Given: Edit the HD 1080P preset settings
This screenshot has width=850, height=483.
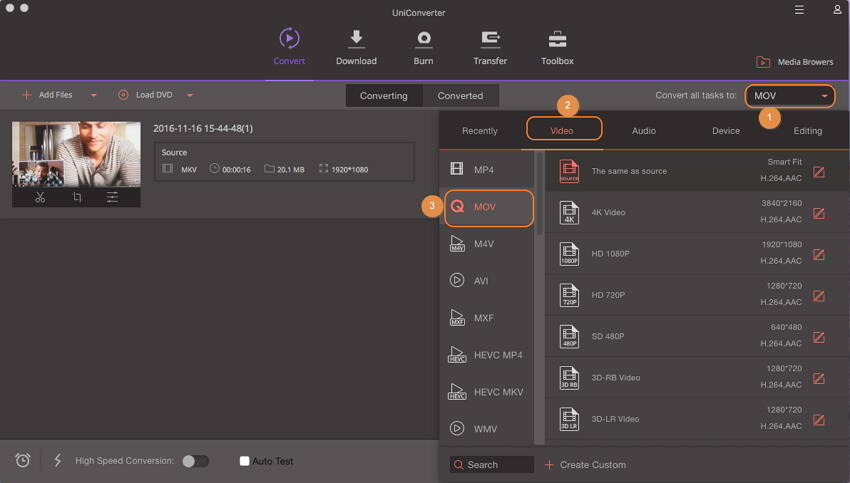Looking at the screenshot, I should (819, 255).
